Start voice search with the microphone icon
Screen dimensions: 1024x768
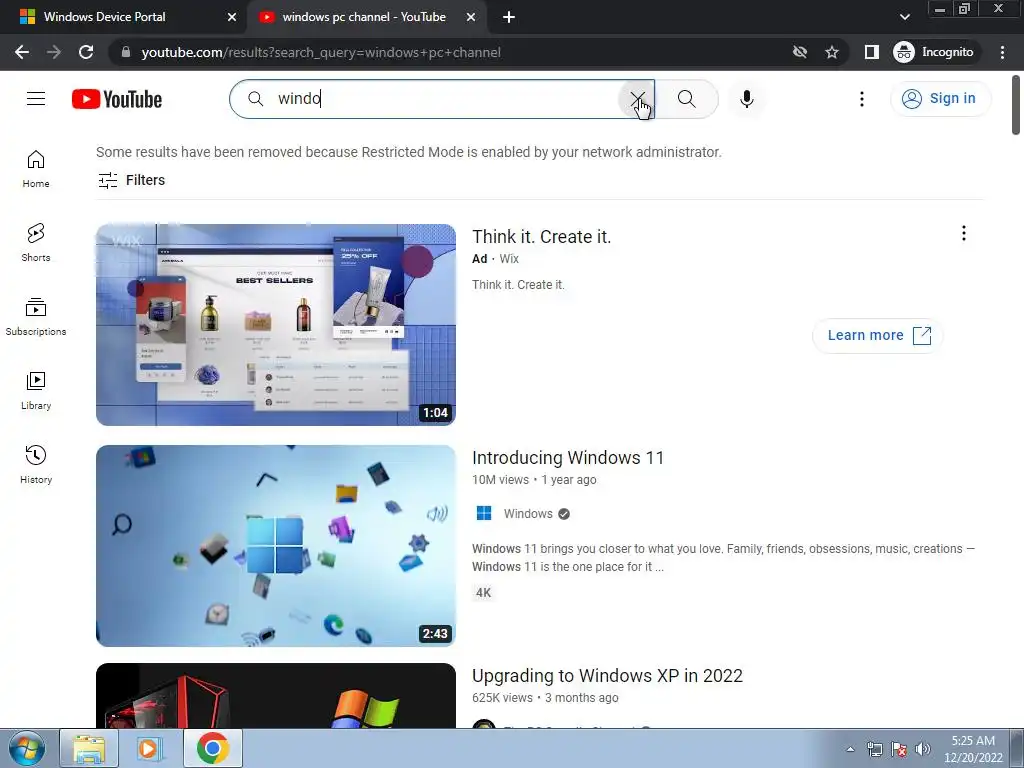746,99
